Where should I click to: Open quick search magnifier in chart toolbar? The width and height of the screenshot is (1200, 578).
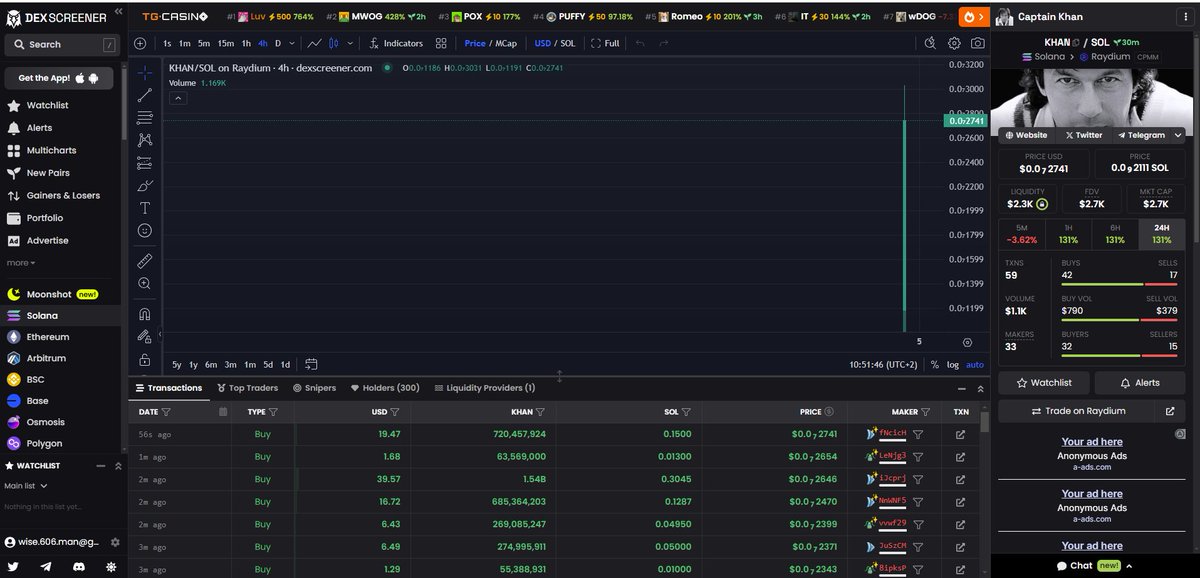[930, 44]
